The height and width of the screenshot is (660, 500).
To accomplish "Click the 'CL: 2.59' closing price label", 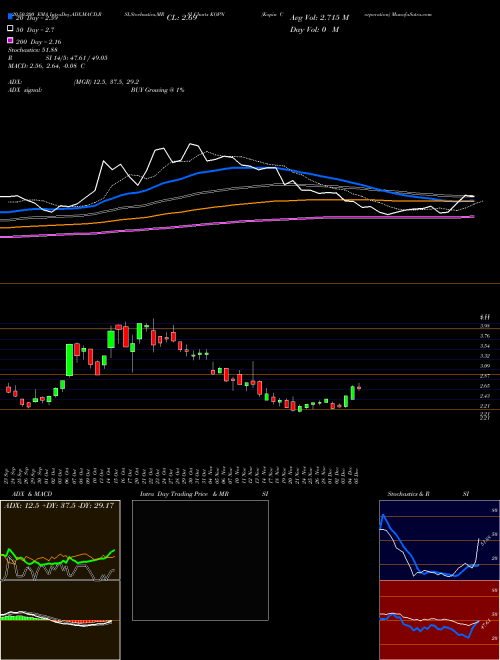I will point(182,18).
